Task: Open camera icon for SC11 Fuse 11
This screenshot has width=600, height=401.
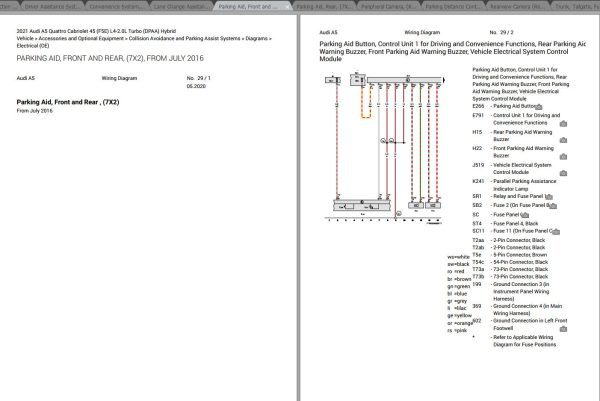Action: 556,231
